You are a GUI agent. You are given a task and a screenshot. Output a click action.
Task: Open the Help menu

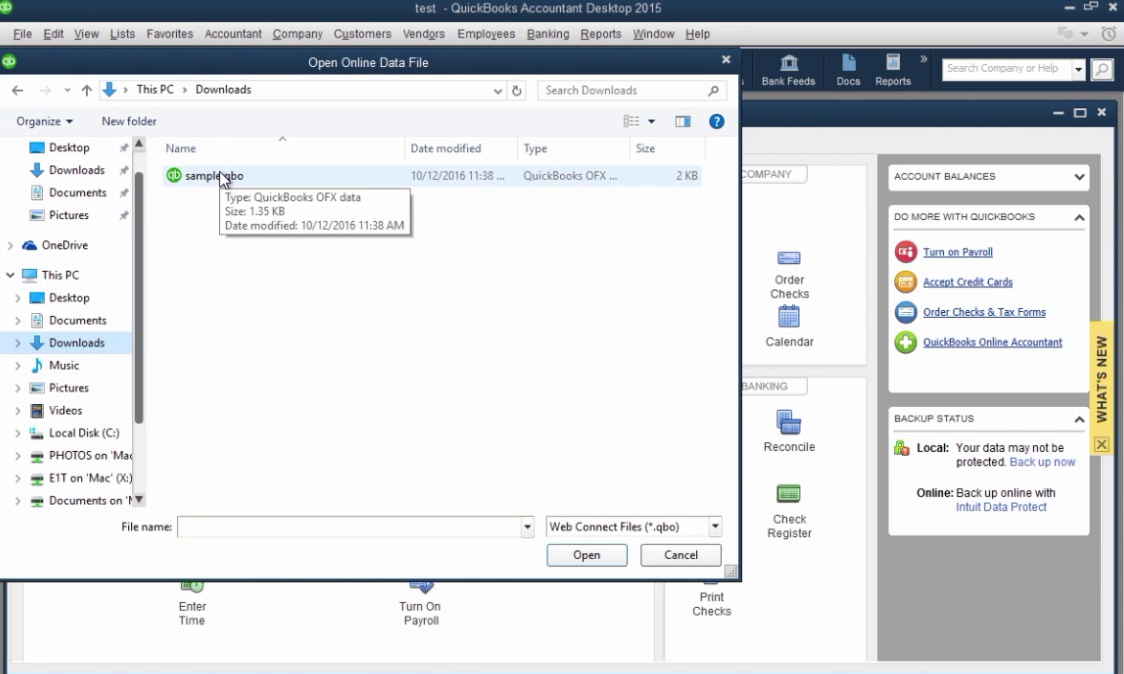(697, 34)
